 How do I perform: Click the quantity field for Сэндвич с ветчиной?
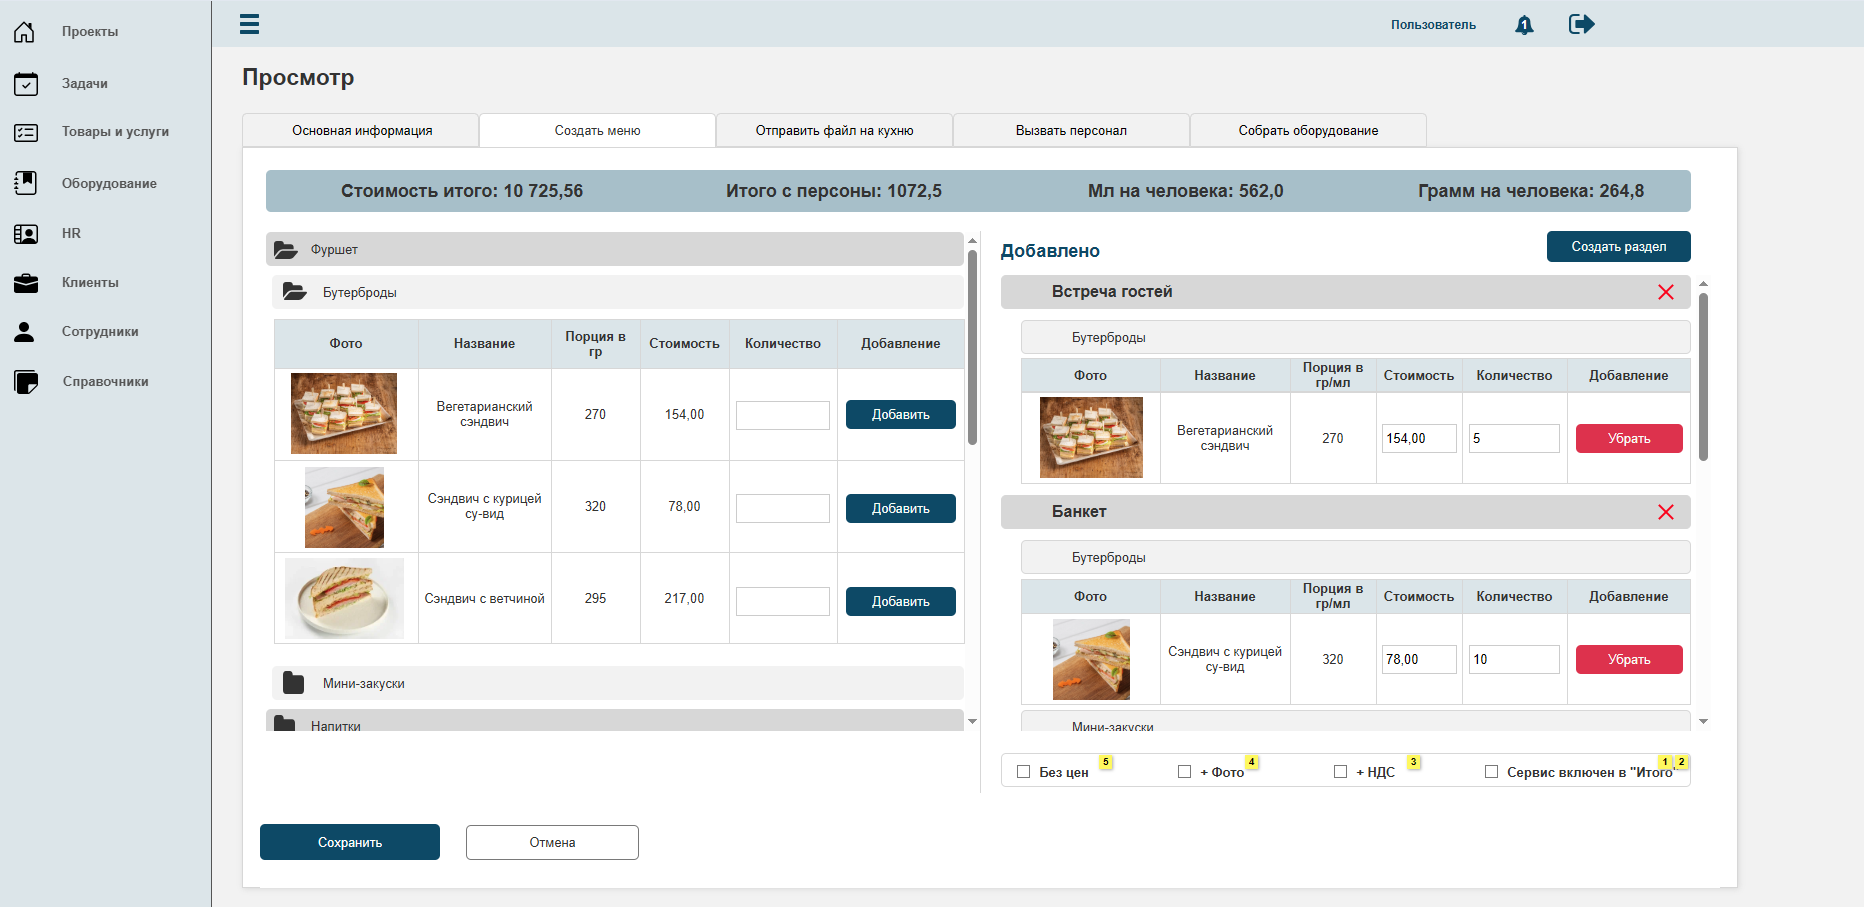783,601
